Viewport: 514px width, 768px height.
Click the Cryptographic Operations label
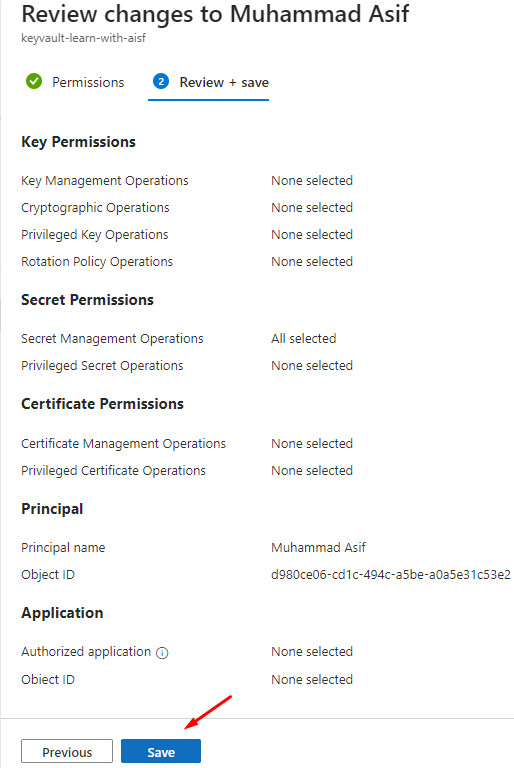point(95,208)
